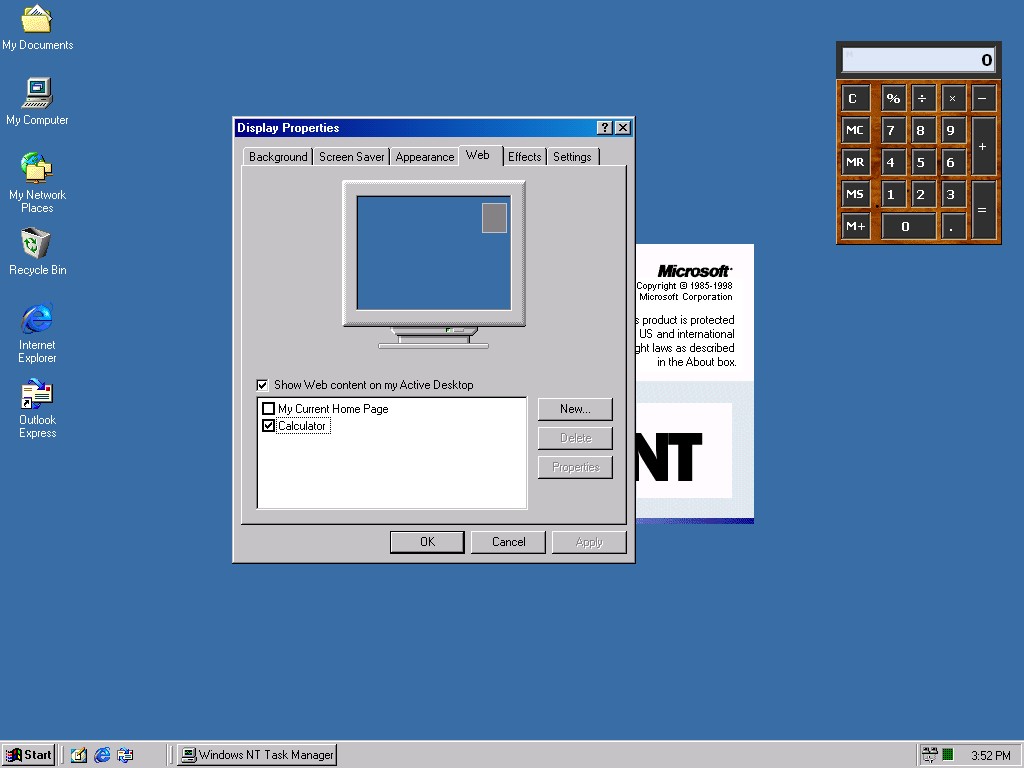This screenshot has width=1024, height=768.
Task: Select the Outlook Express desktop shortcut
Action: 37,409
